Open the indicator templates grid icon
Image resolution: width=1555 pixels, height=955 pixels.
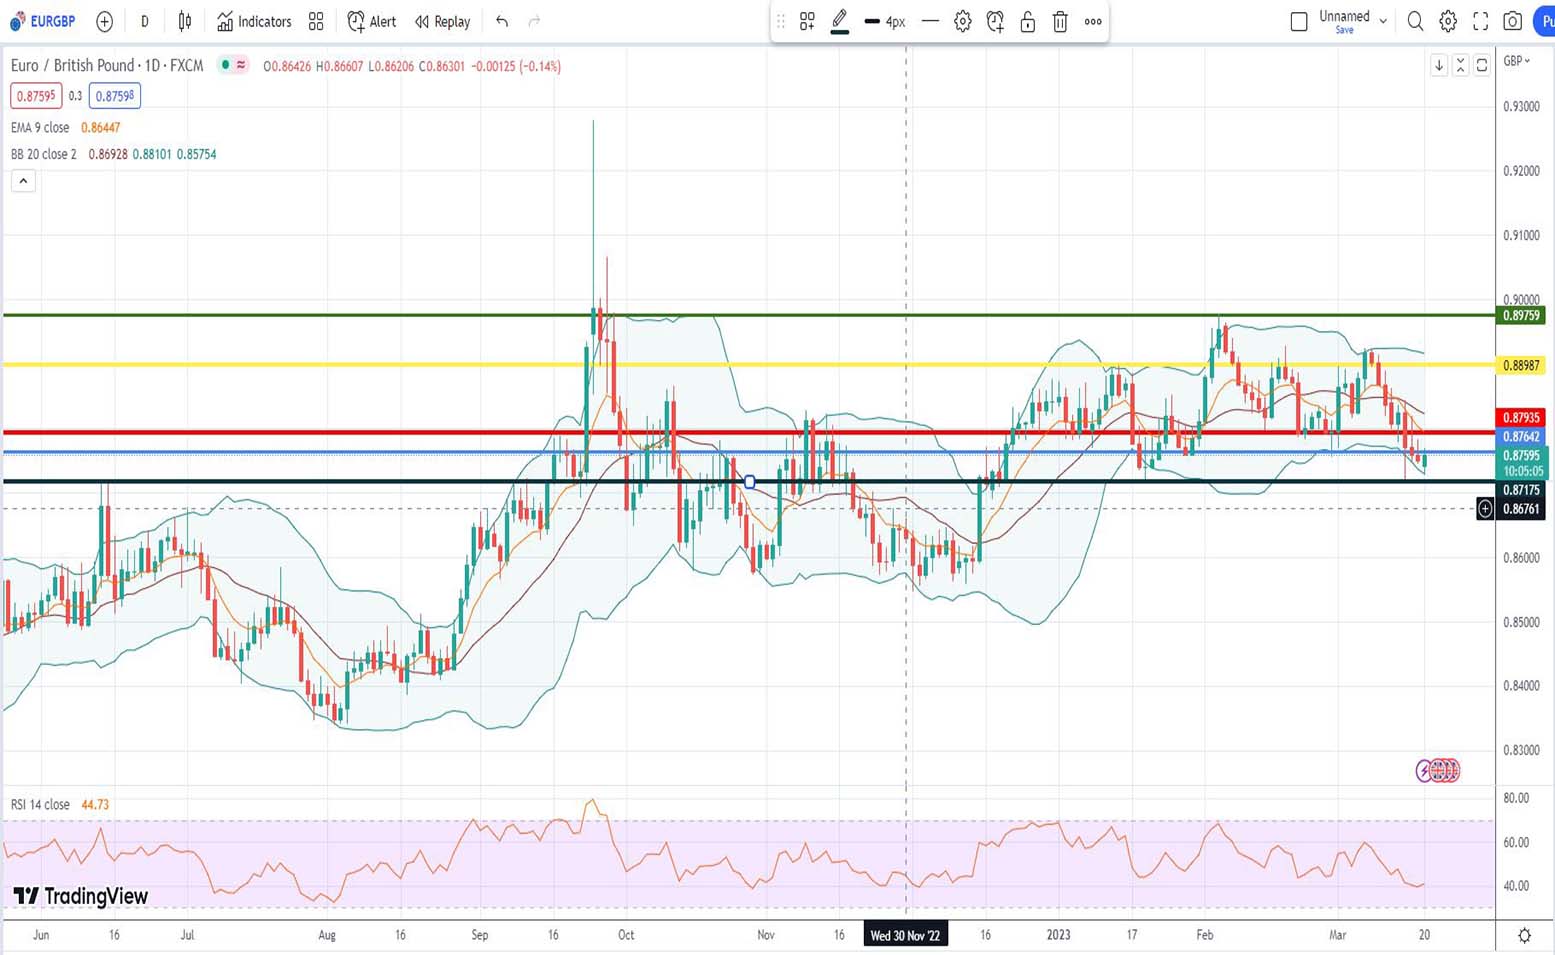click(316, 21)
